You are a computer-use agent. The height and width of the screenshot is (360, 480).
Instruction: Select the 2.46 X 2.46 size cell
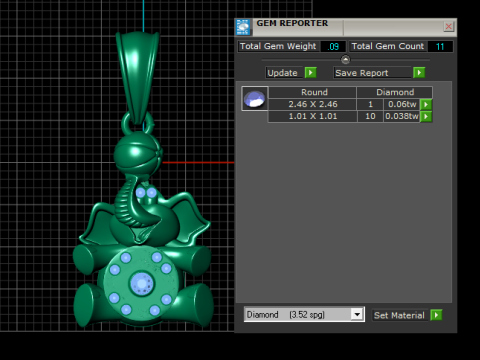point(313,104)
